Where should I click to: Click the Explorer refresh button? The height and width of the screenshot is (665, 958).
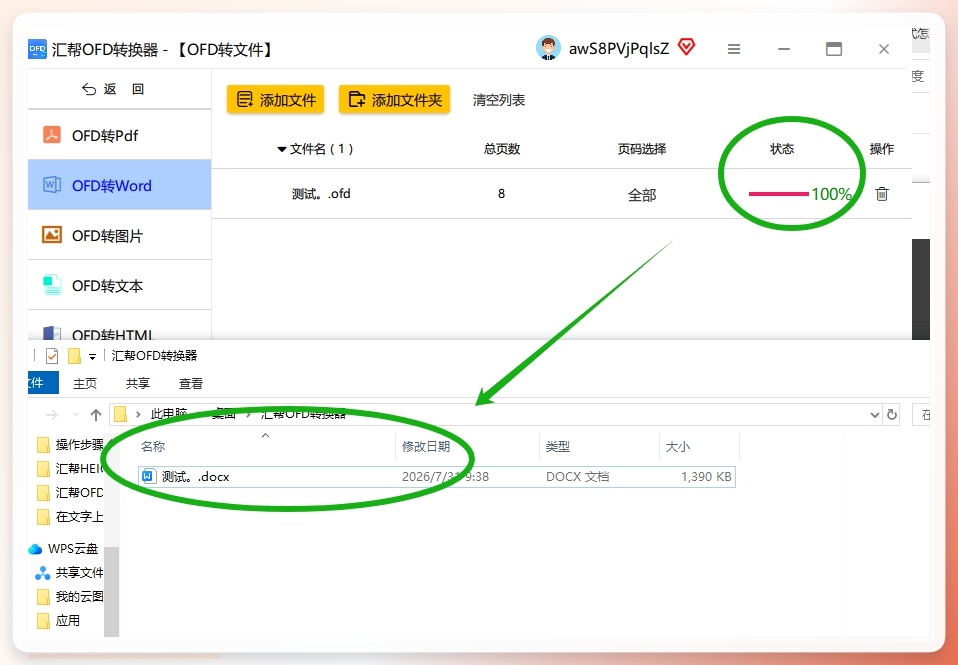[891, 414]
